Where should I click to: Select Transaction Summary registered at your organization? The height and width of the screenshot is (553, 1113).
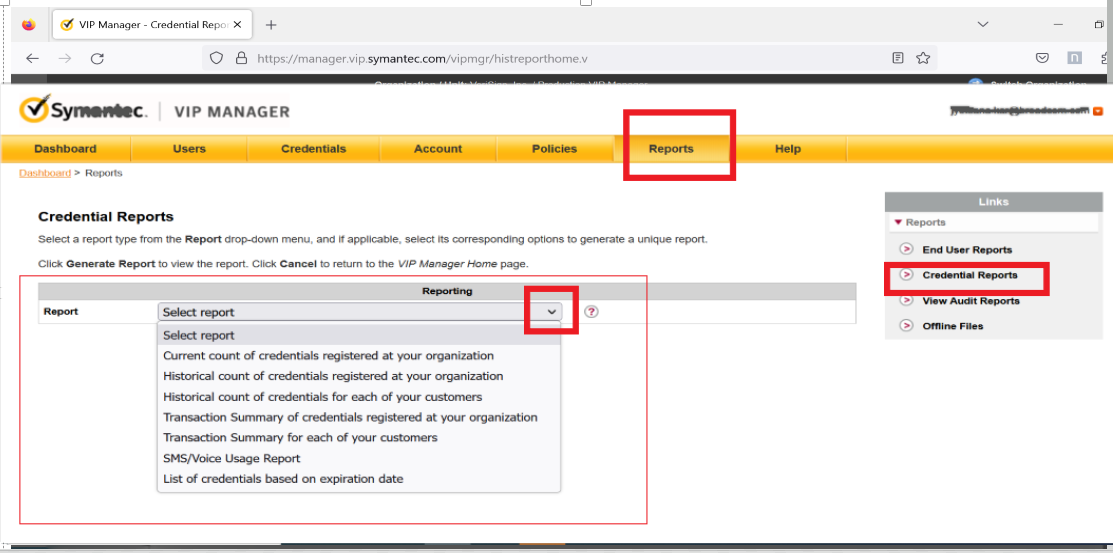pos(359,417)
